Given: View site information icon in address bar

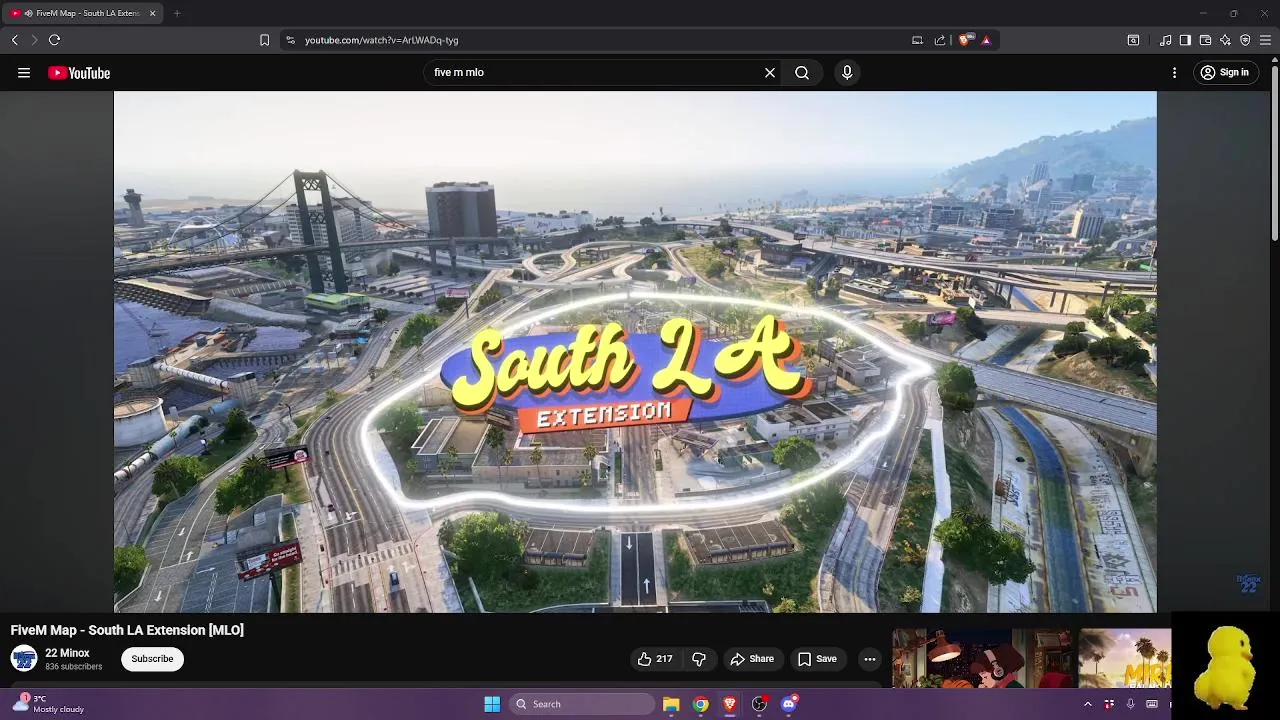Looking at the screenshot, I should (x=290, y=40).
